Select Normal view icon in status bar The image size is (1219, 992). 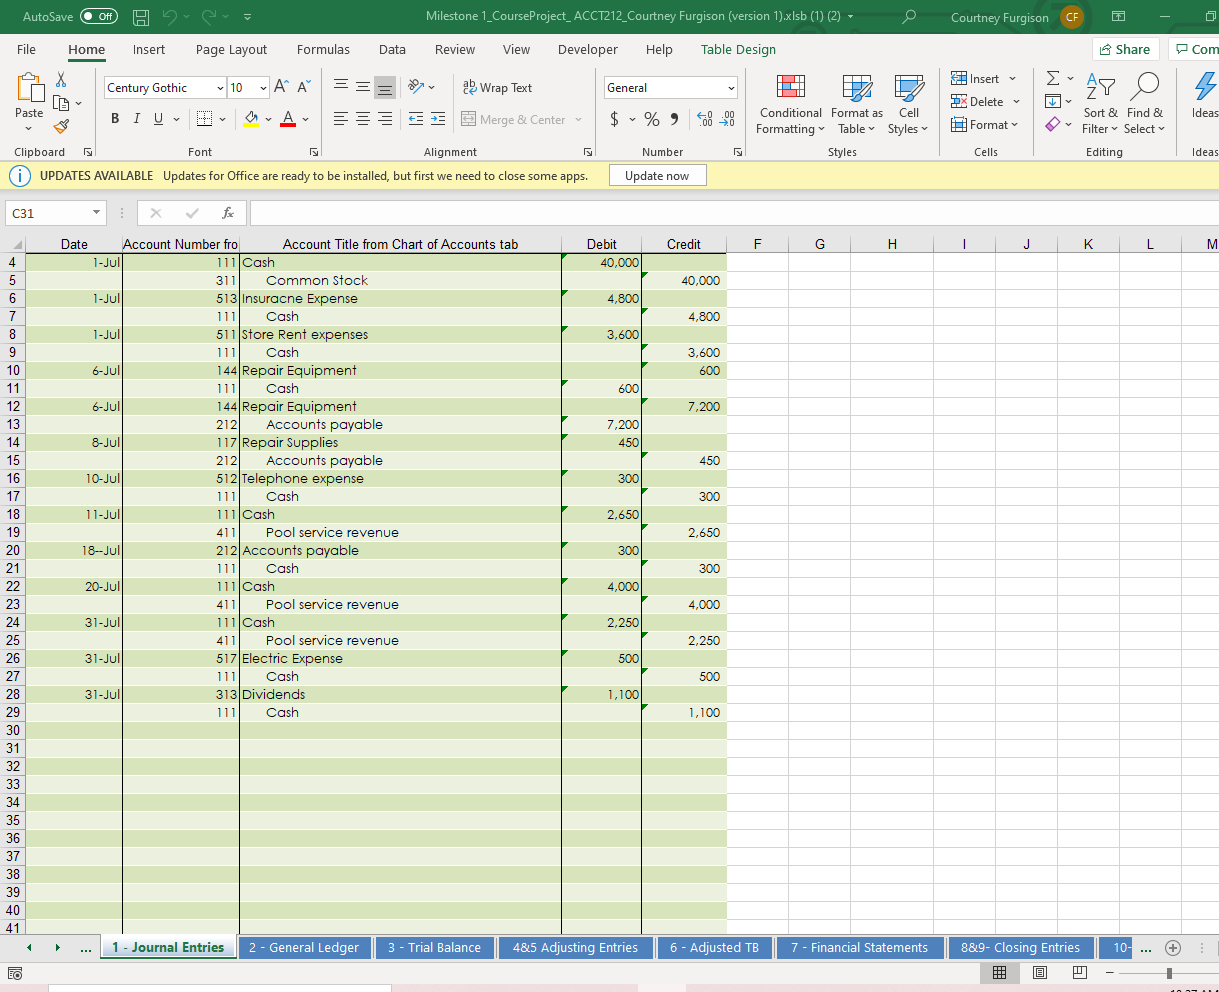(999, 972)
